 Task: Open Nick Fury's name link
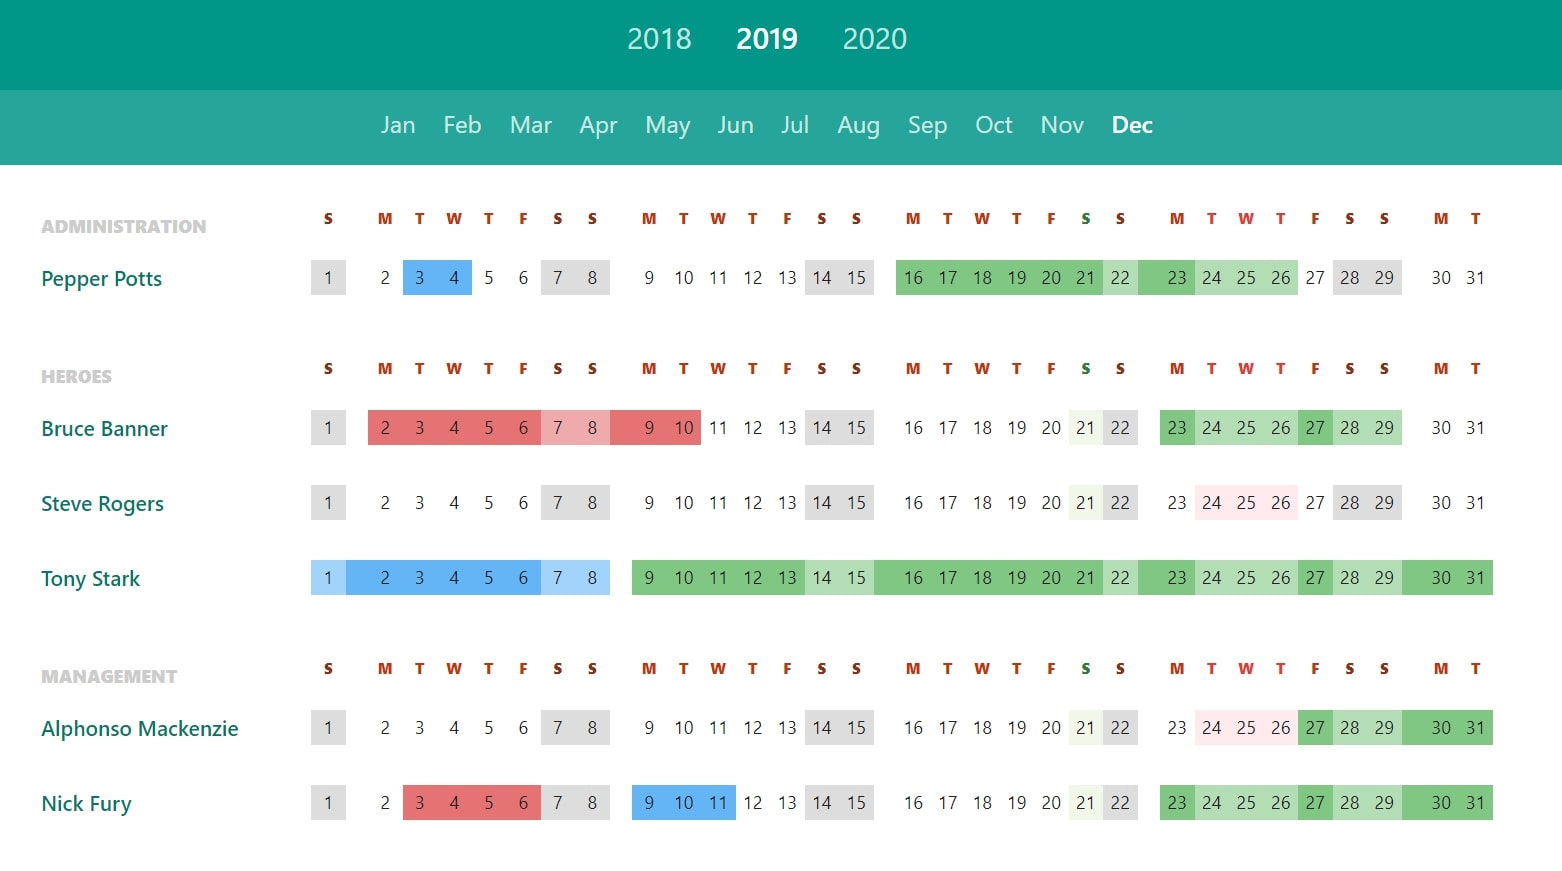86,803
